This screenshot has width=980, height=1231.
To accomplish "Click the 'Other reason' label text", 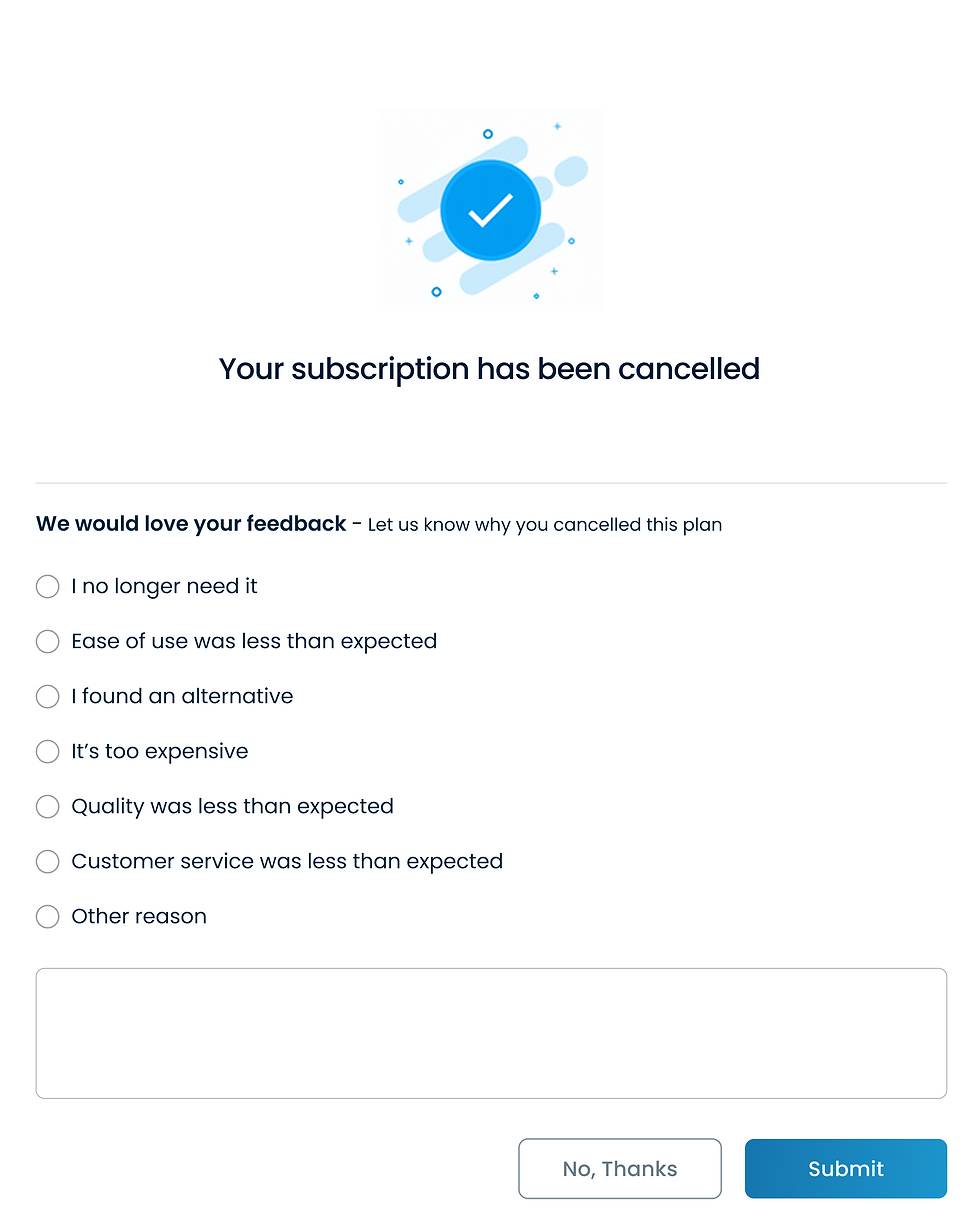I will (139, 917).
